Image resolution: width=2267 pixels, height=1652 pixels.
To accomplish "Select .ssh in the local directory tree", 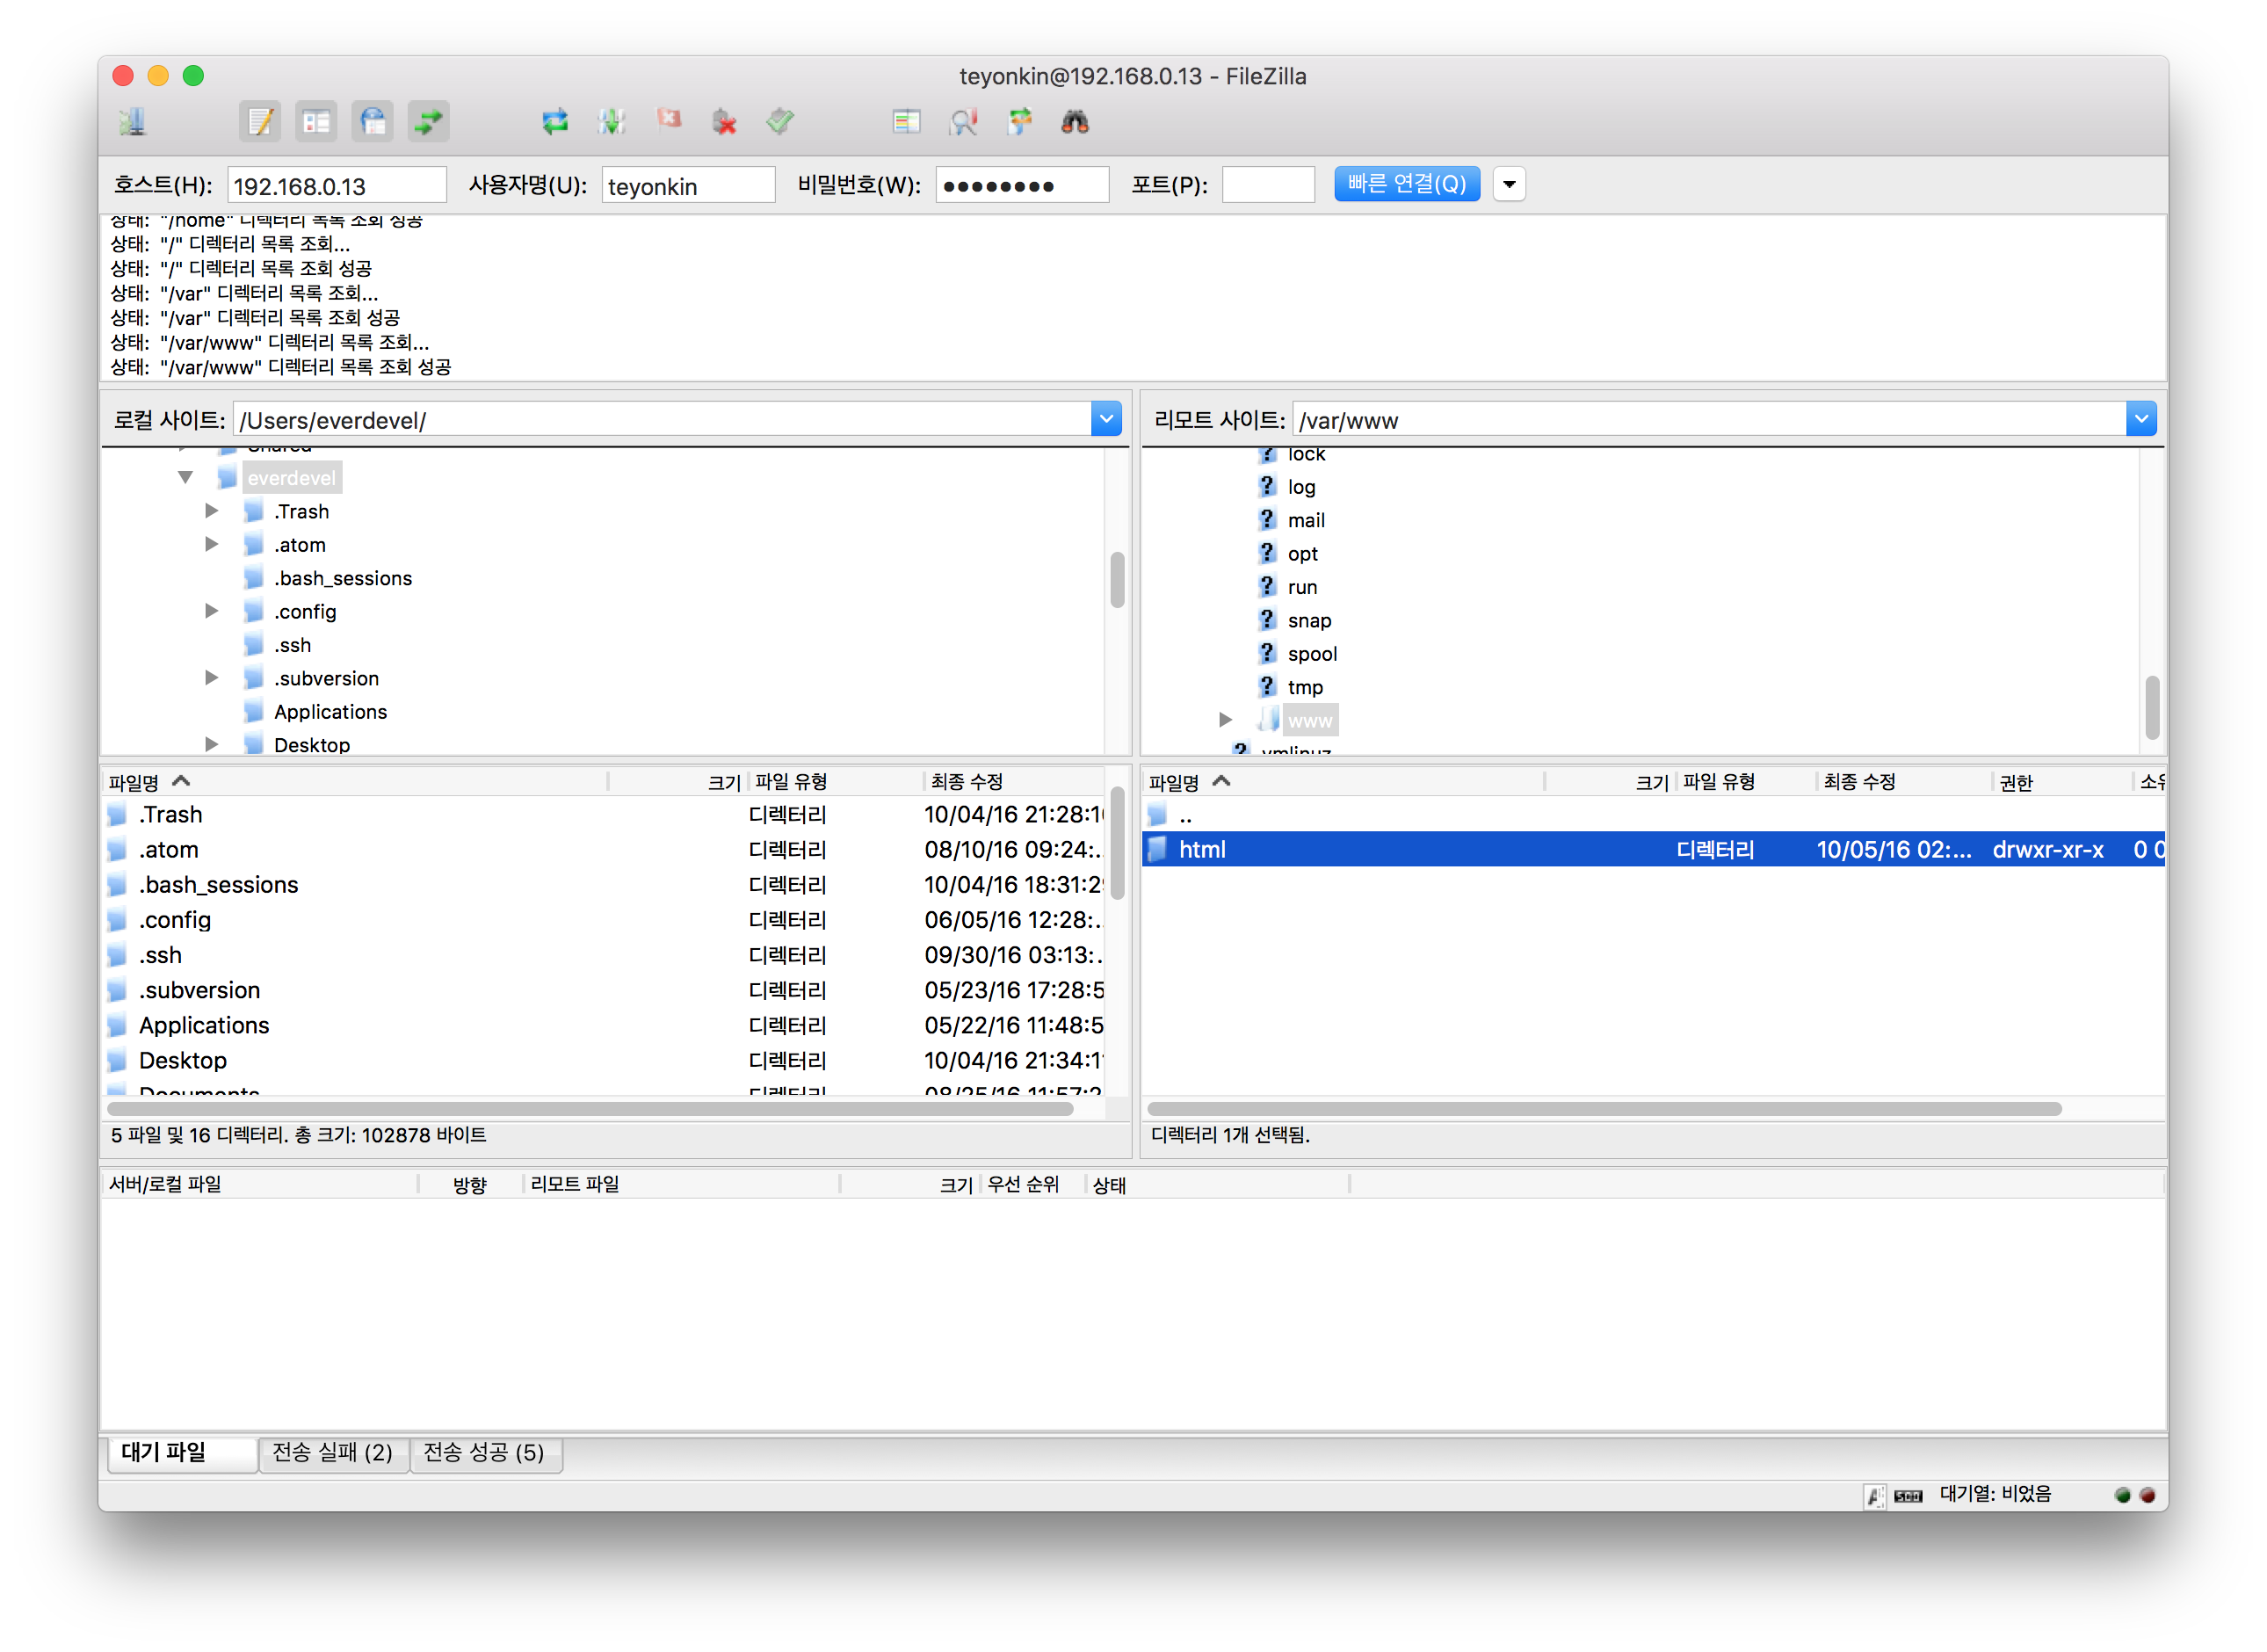I will [292, 645].
